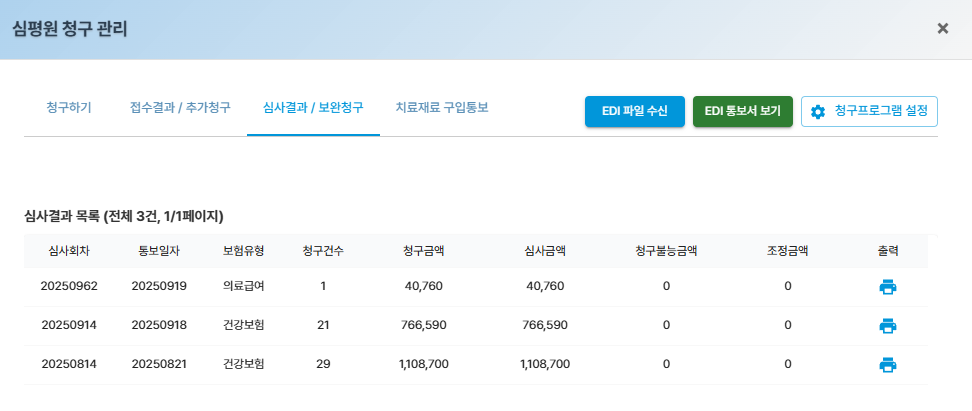
Task: Click the 통보일자 column header
Action: pos(159,251)
